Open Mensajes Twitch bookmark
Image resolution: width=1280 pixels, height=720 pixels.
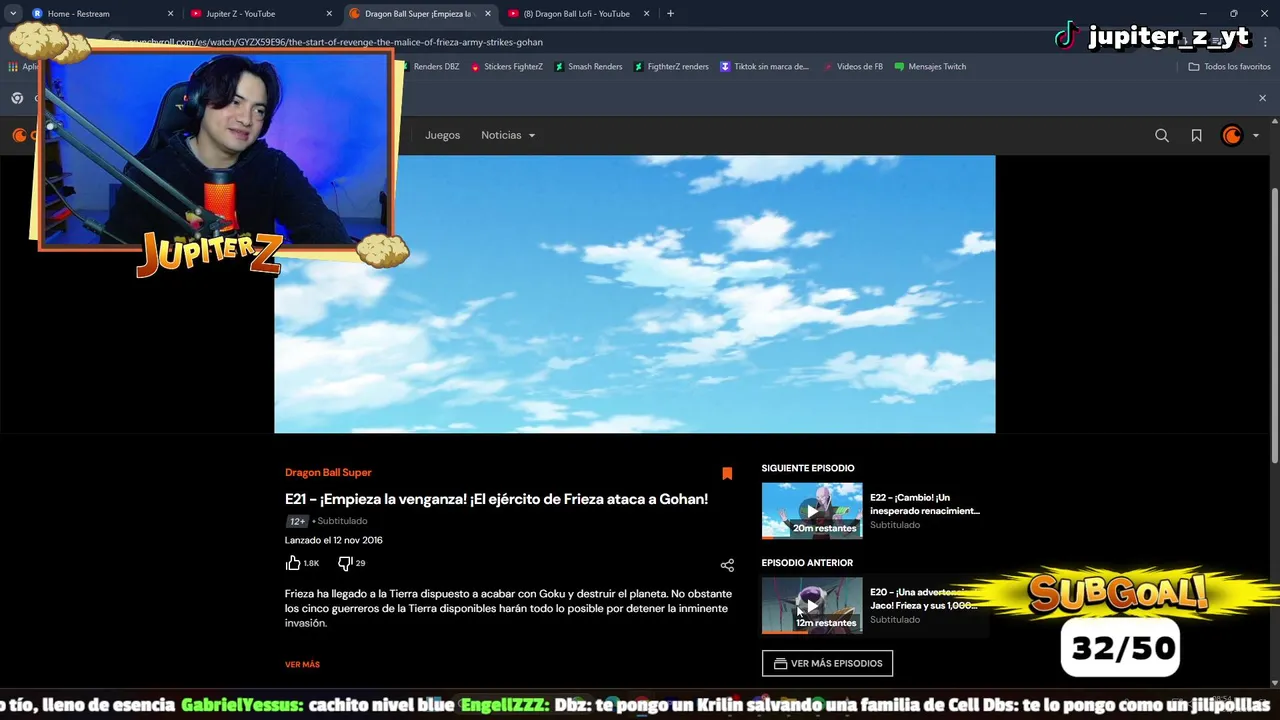tap(930, 67)
